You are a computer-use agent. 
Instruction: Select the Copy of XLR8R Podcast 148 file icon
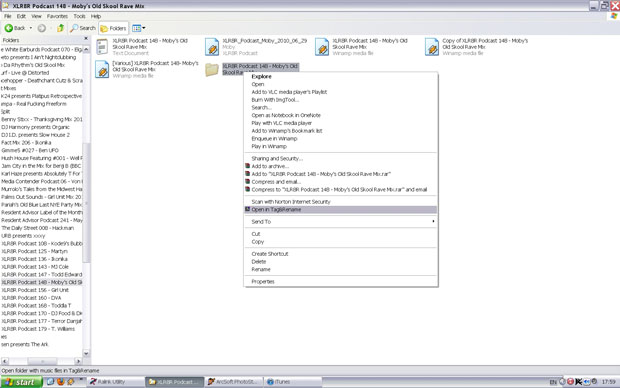[432, 47]
